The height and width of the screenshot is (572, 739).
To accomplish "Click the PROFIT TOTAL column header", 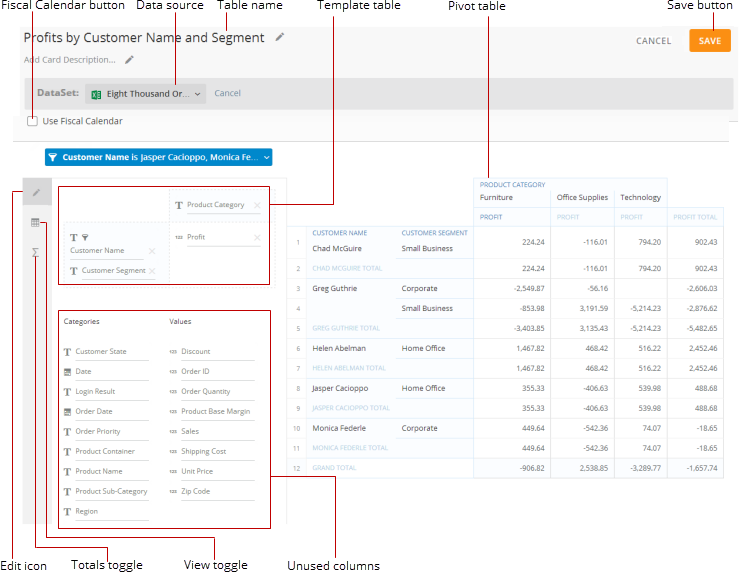I will (695, 217).
